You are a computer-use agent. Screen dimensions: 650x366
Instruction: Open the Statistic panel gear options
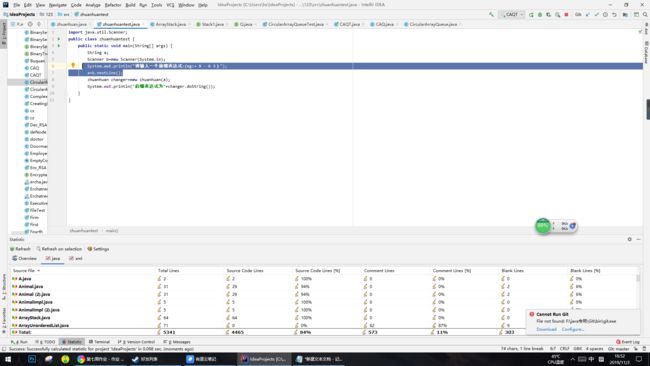tap(629, 239)
